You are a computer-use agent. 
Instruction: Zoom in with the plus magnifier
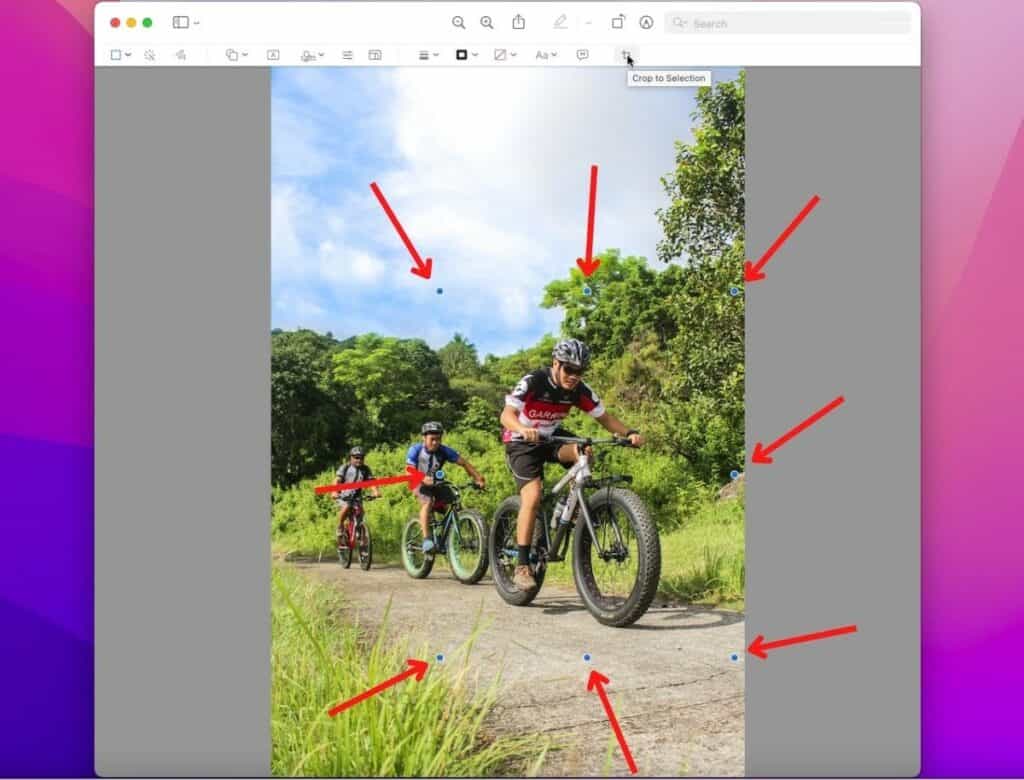(x=487, y=23)
